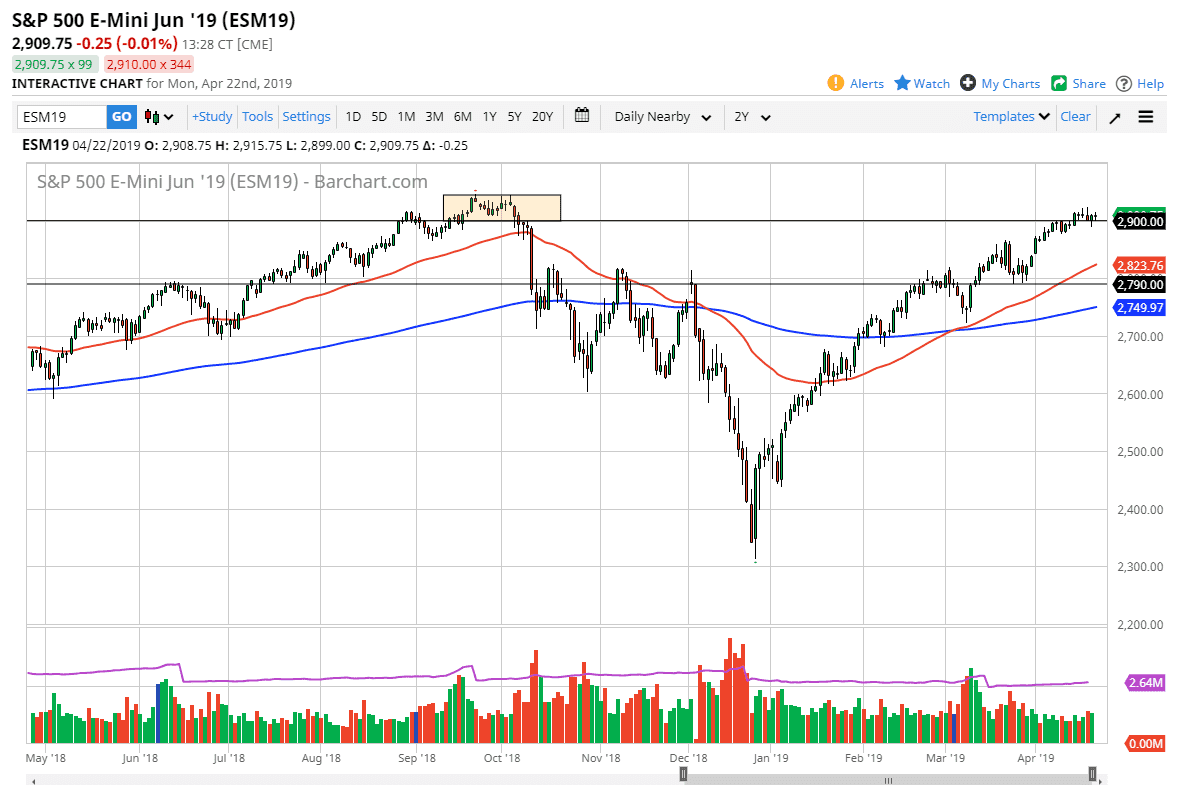
Task: Switch to the 6M timeframe
Action: [462, 117]
